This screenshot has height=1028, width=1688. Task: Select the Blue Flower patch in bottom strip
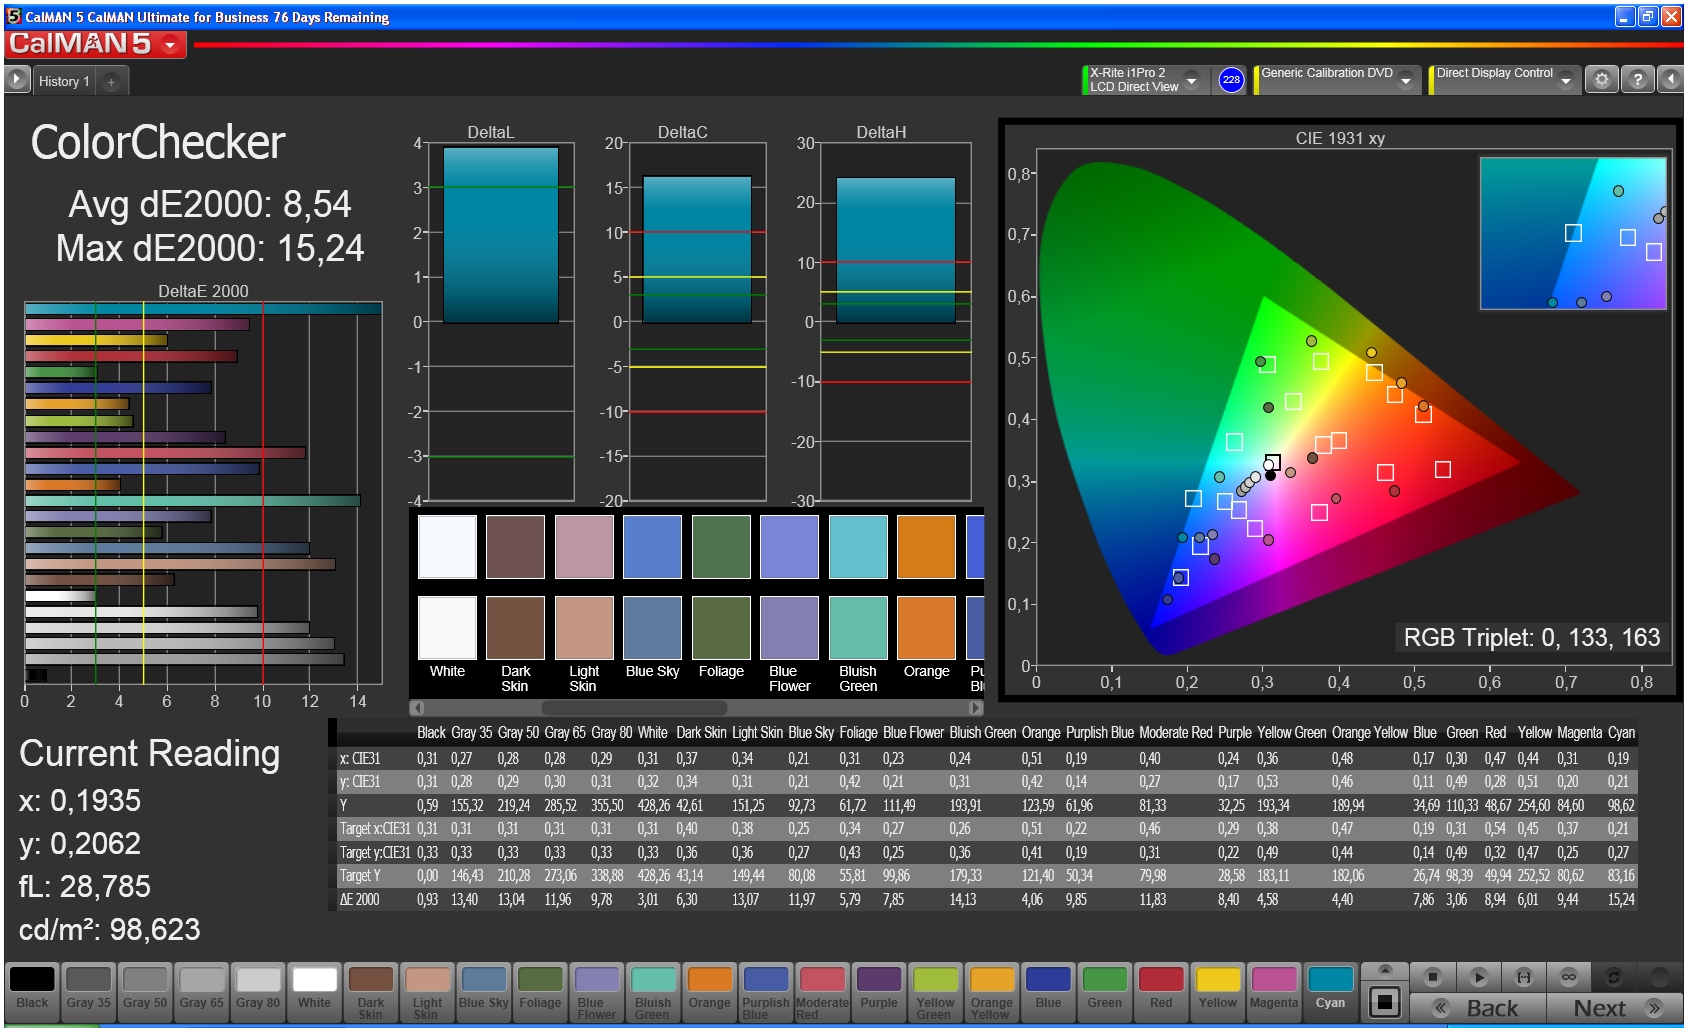point(597,991)
